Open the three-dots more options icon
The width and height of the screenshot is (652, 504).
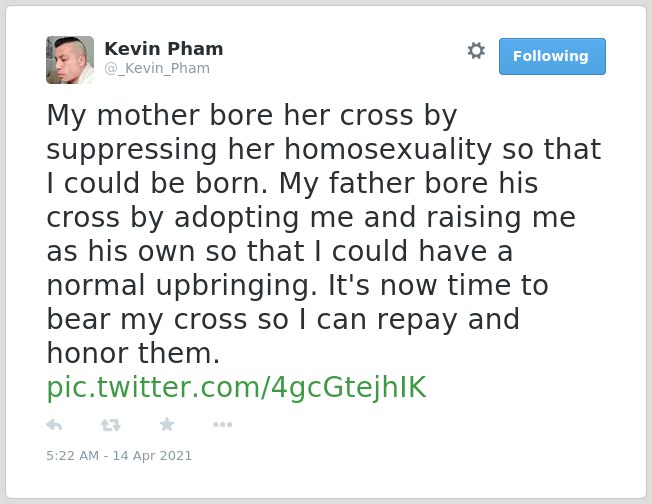tap(222, 425)
